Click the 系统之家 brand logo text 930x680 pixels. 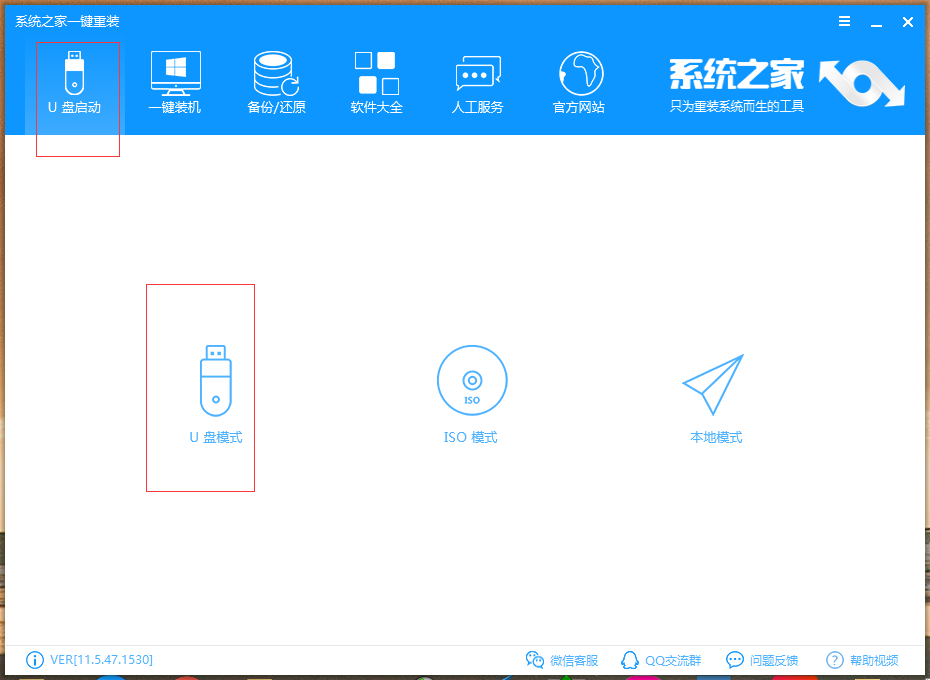point(736,75)
